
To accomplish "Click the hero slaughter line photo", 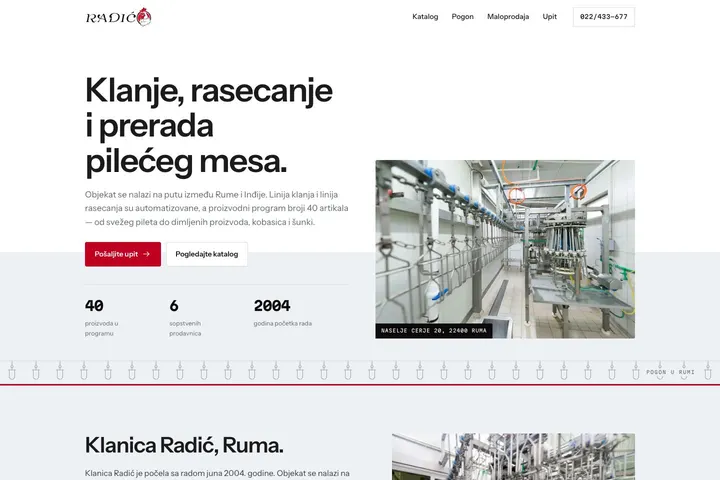I will [505, 249].
